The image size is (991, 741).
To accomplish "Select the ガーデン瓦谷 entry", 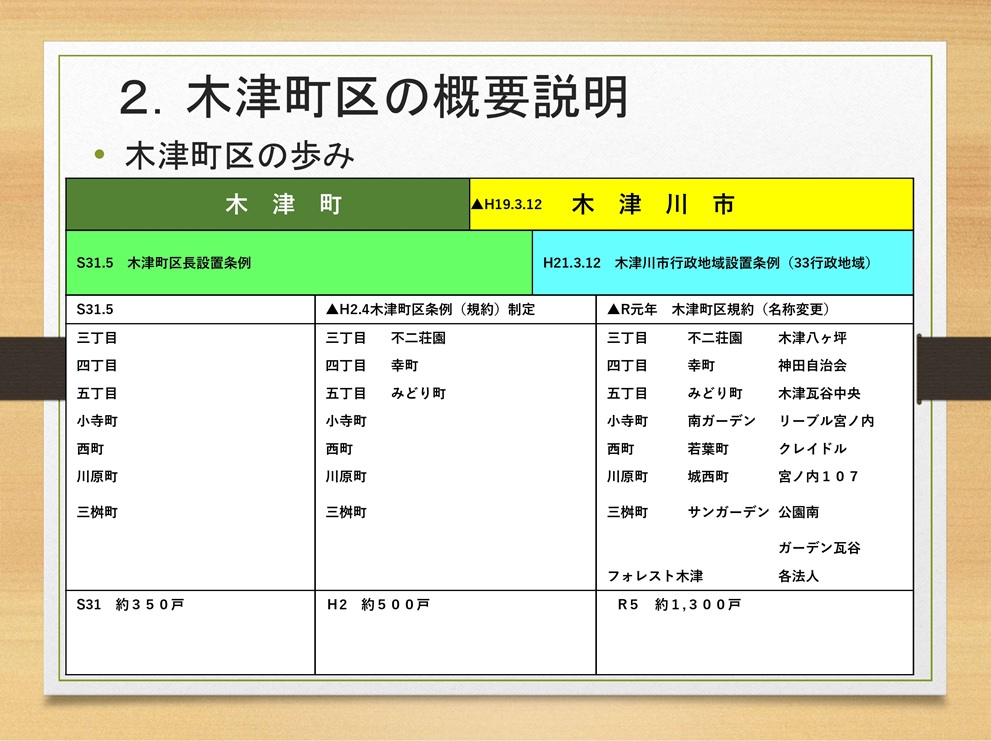I will coord(819,548).
